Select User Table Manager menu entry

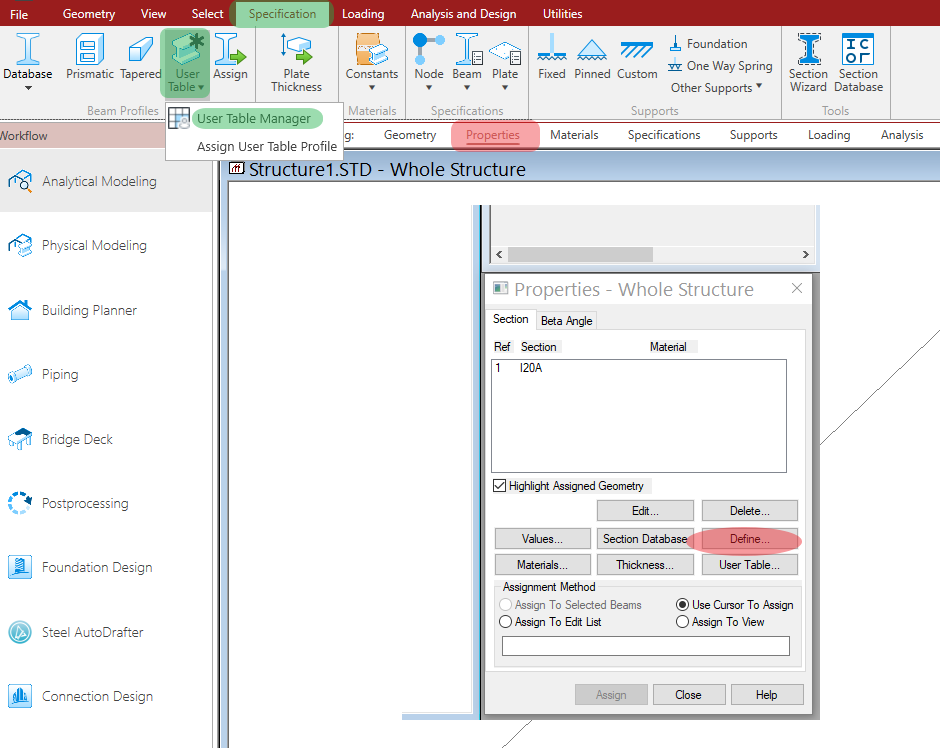pyautogui.click(x=253, y=119)
